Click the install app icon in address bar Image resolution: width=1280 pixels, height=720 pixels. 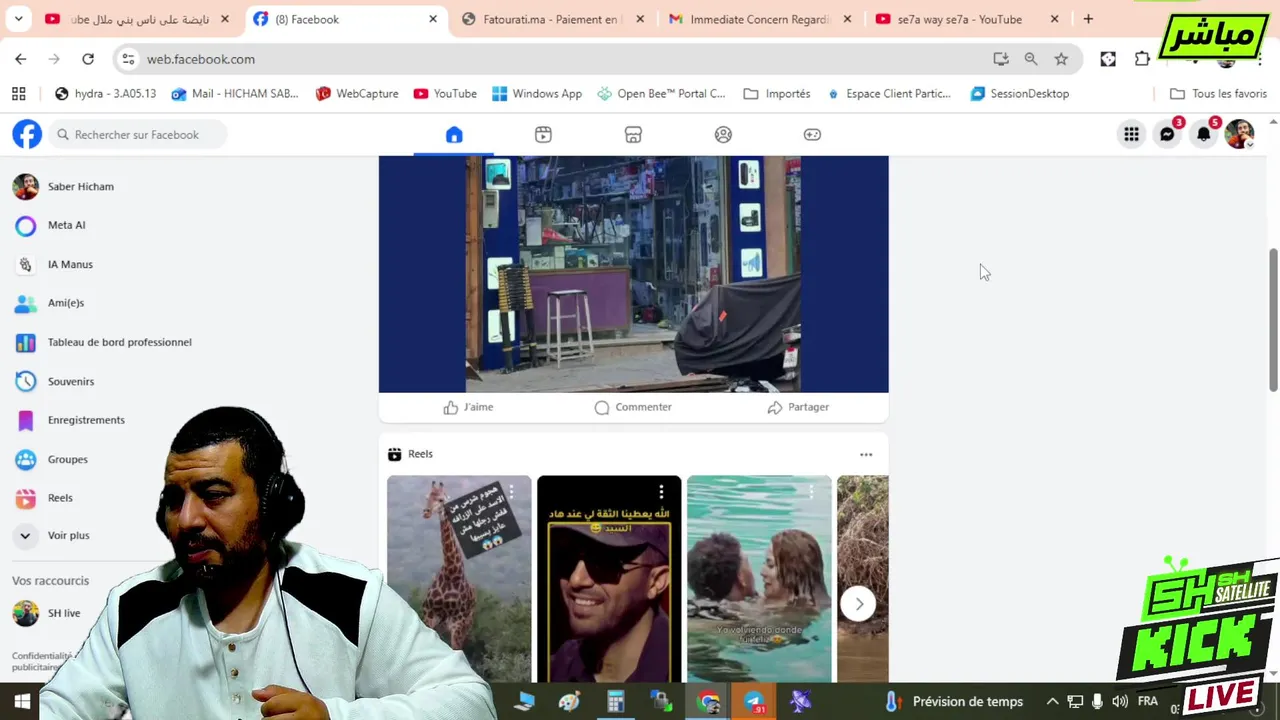coord(1001,59)
